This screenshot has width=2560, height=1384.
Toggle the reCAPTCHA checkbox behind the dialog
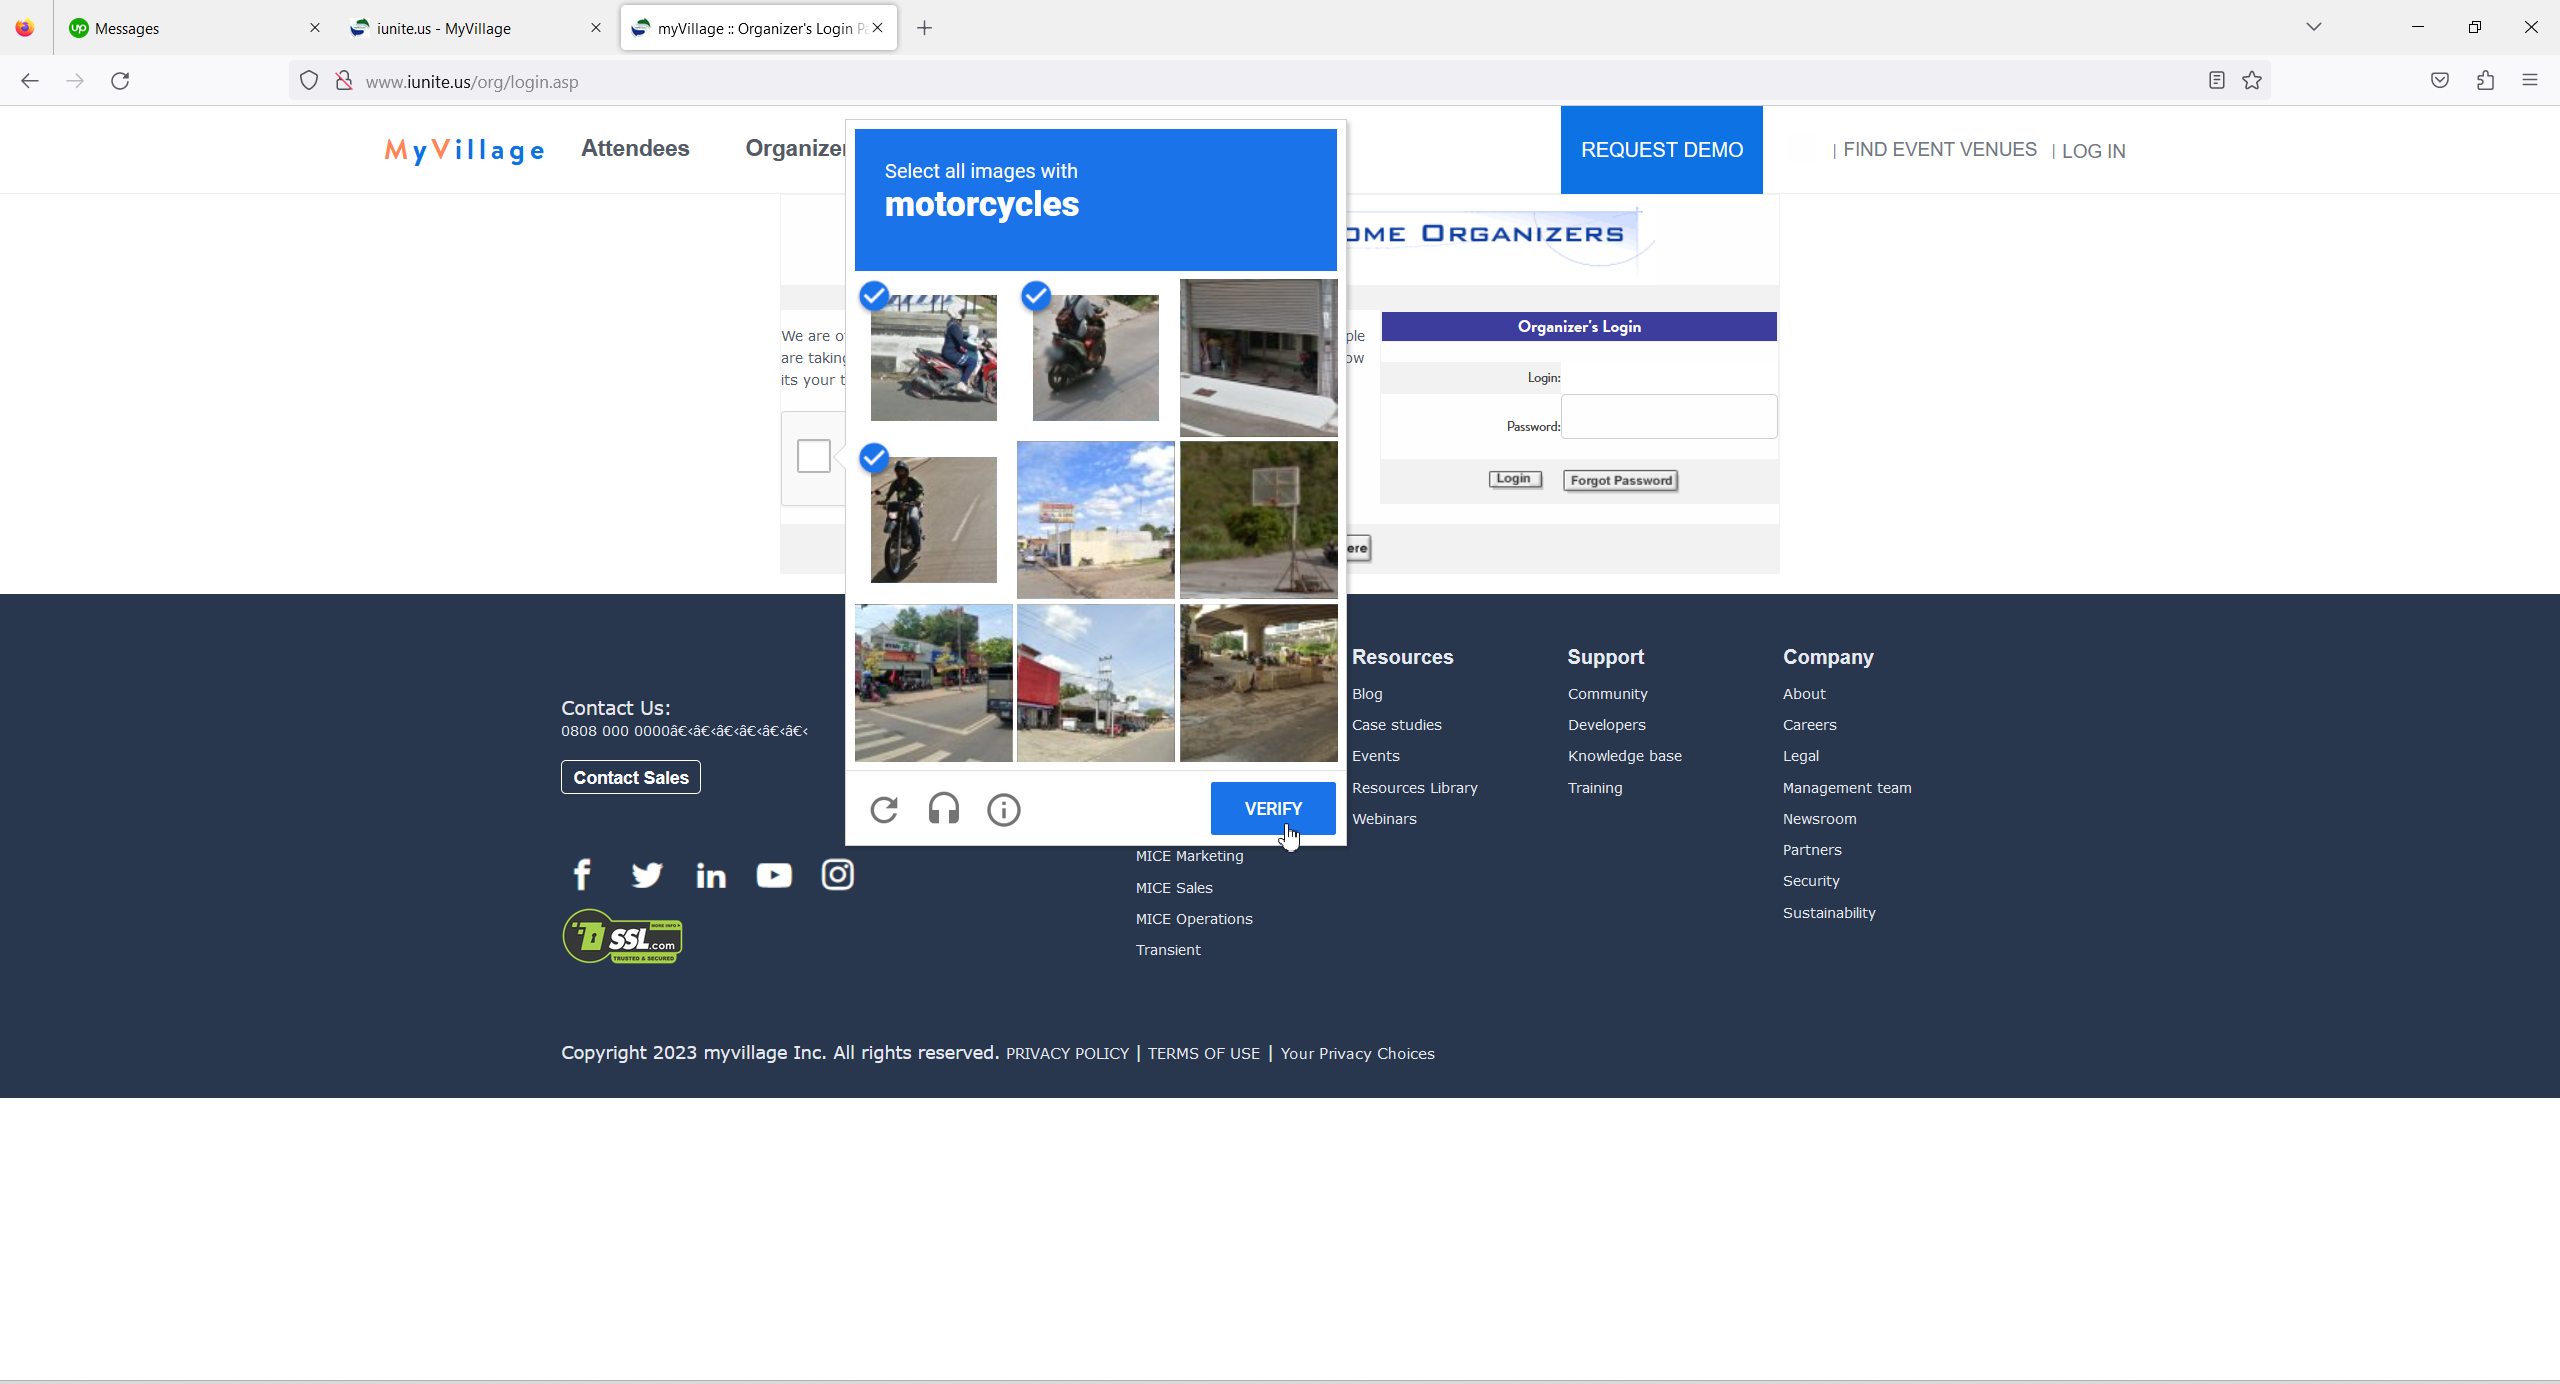813,456
